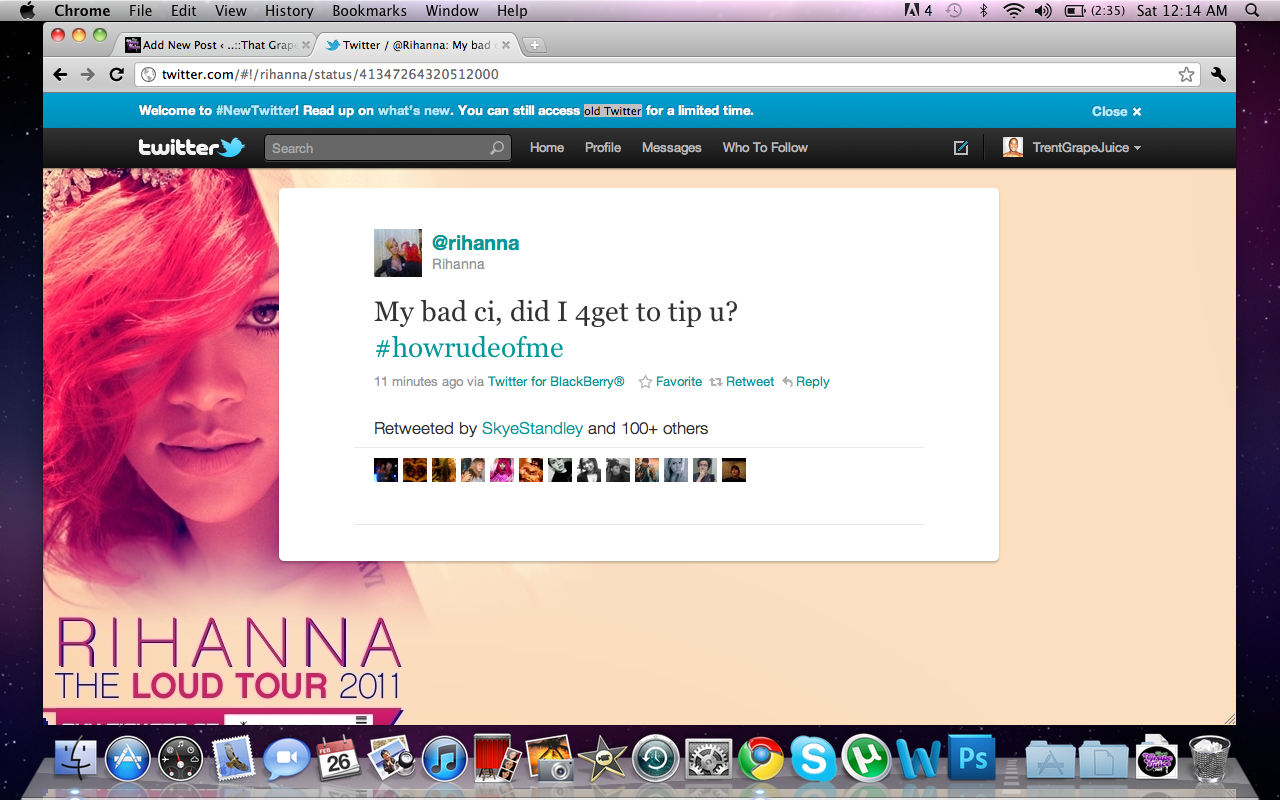Viewport: 1280px width, 800px height.
Task: Retweet Rihanna's tweet
Action: click(742, 382)
